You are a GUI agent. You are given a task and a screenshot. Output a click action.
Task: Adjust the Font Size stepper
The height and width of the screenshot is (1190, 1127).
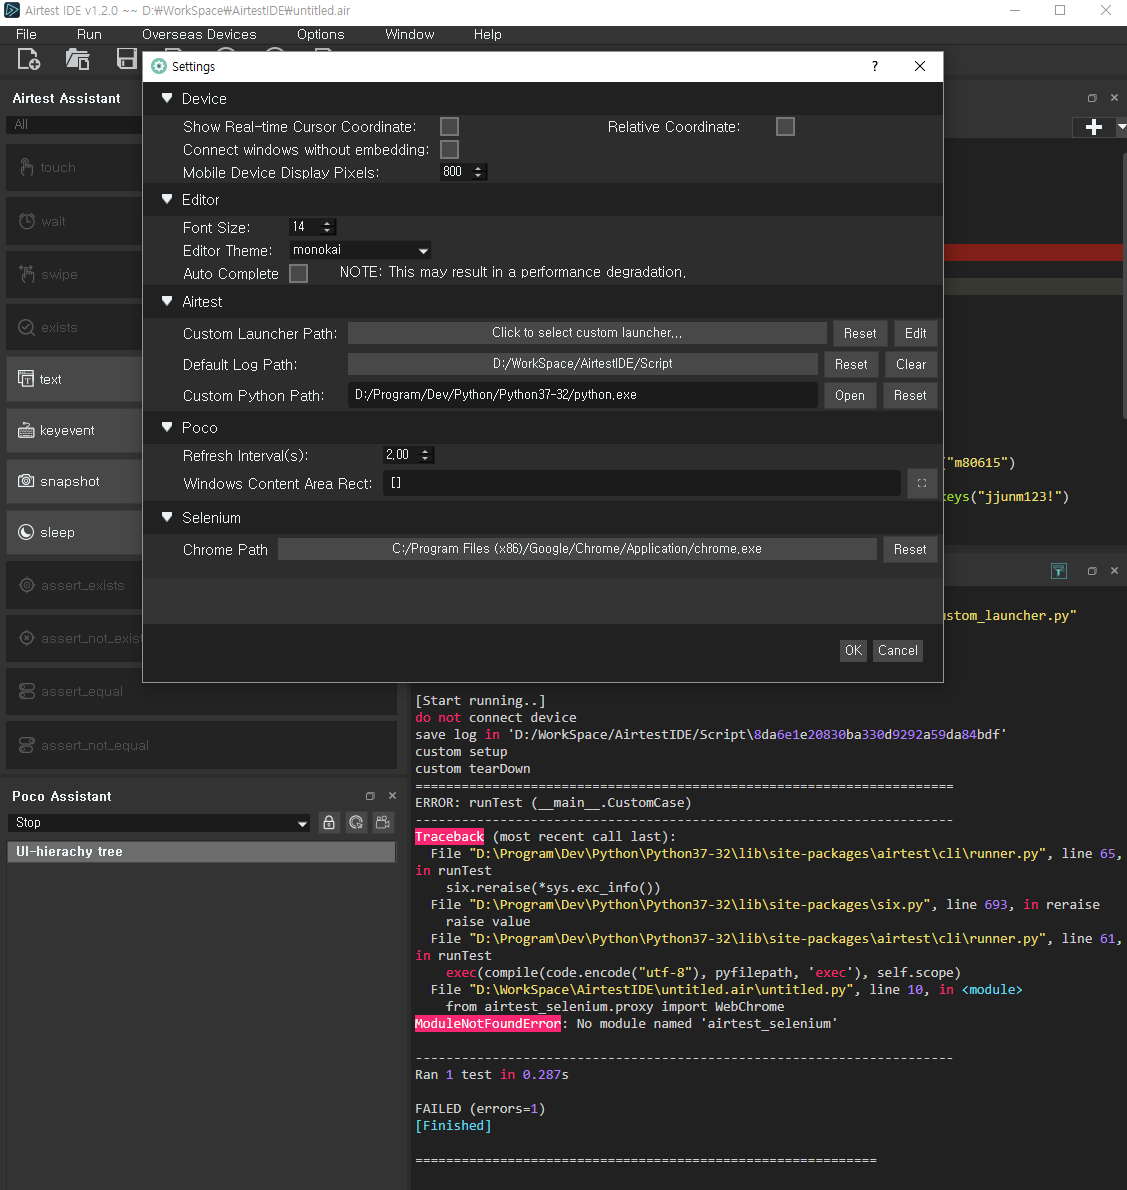327,227
